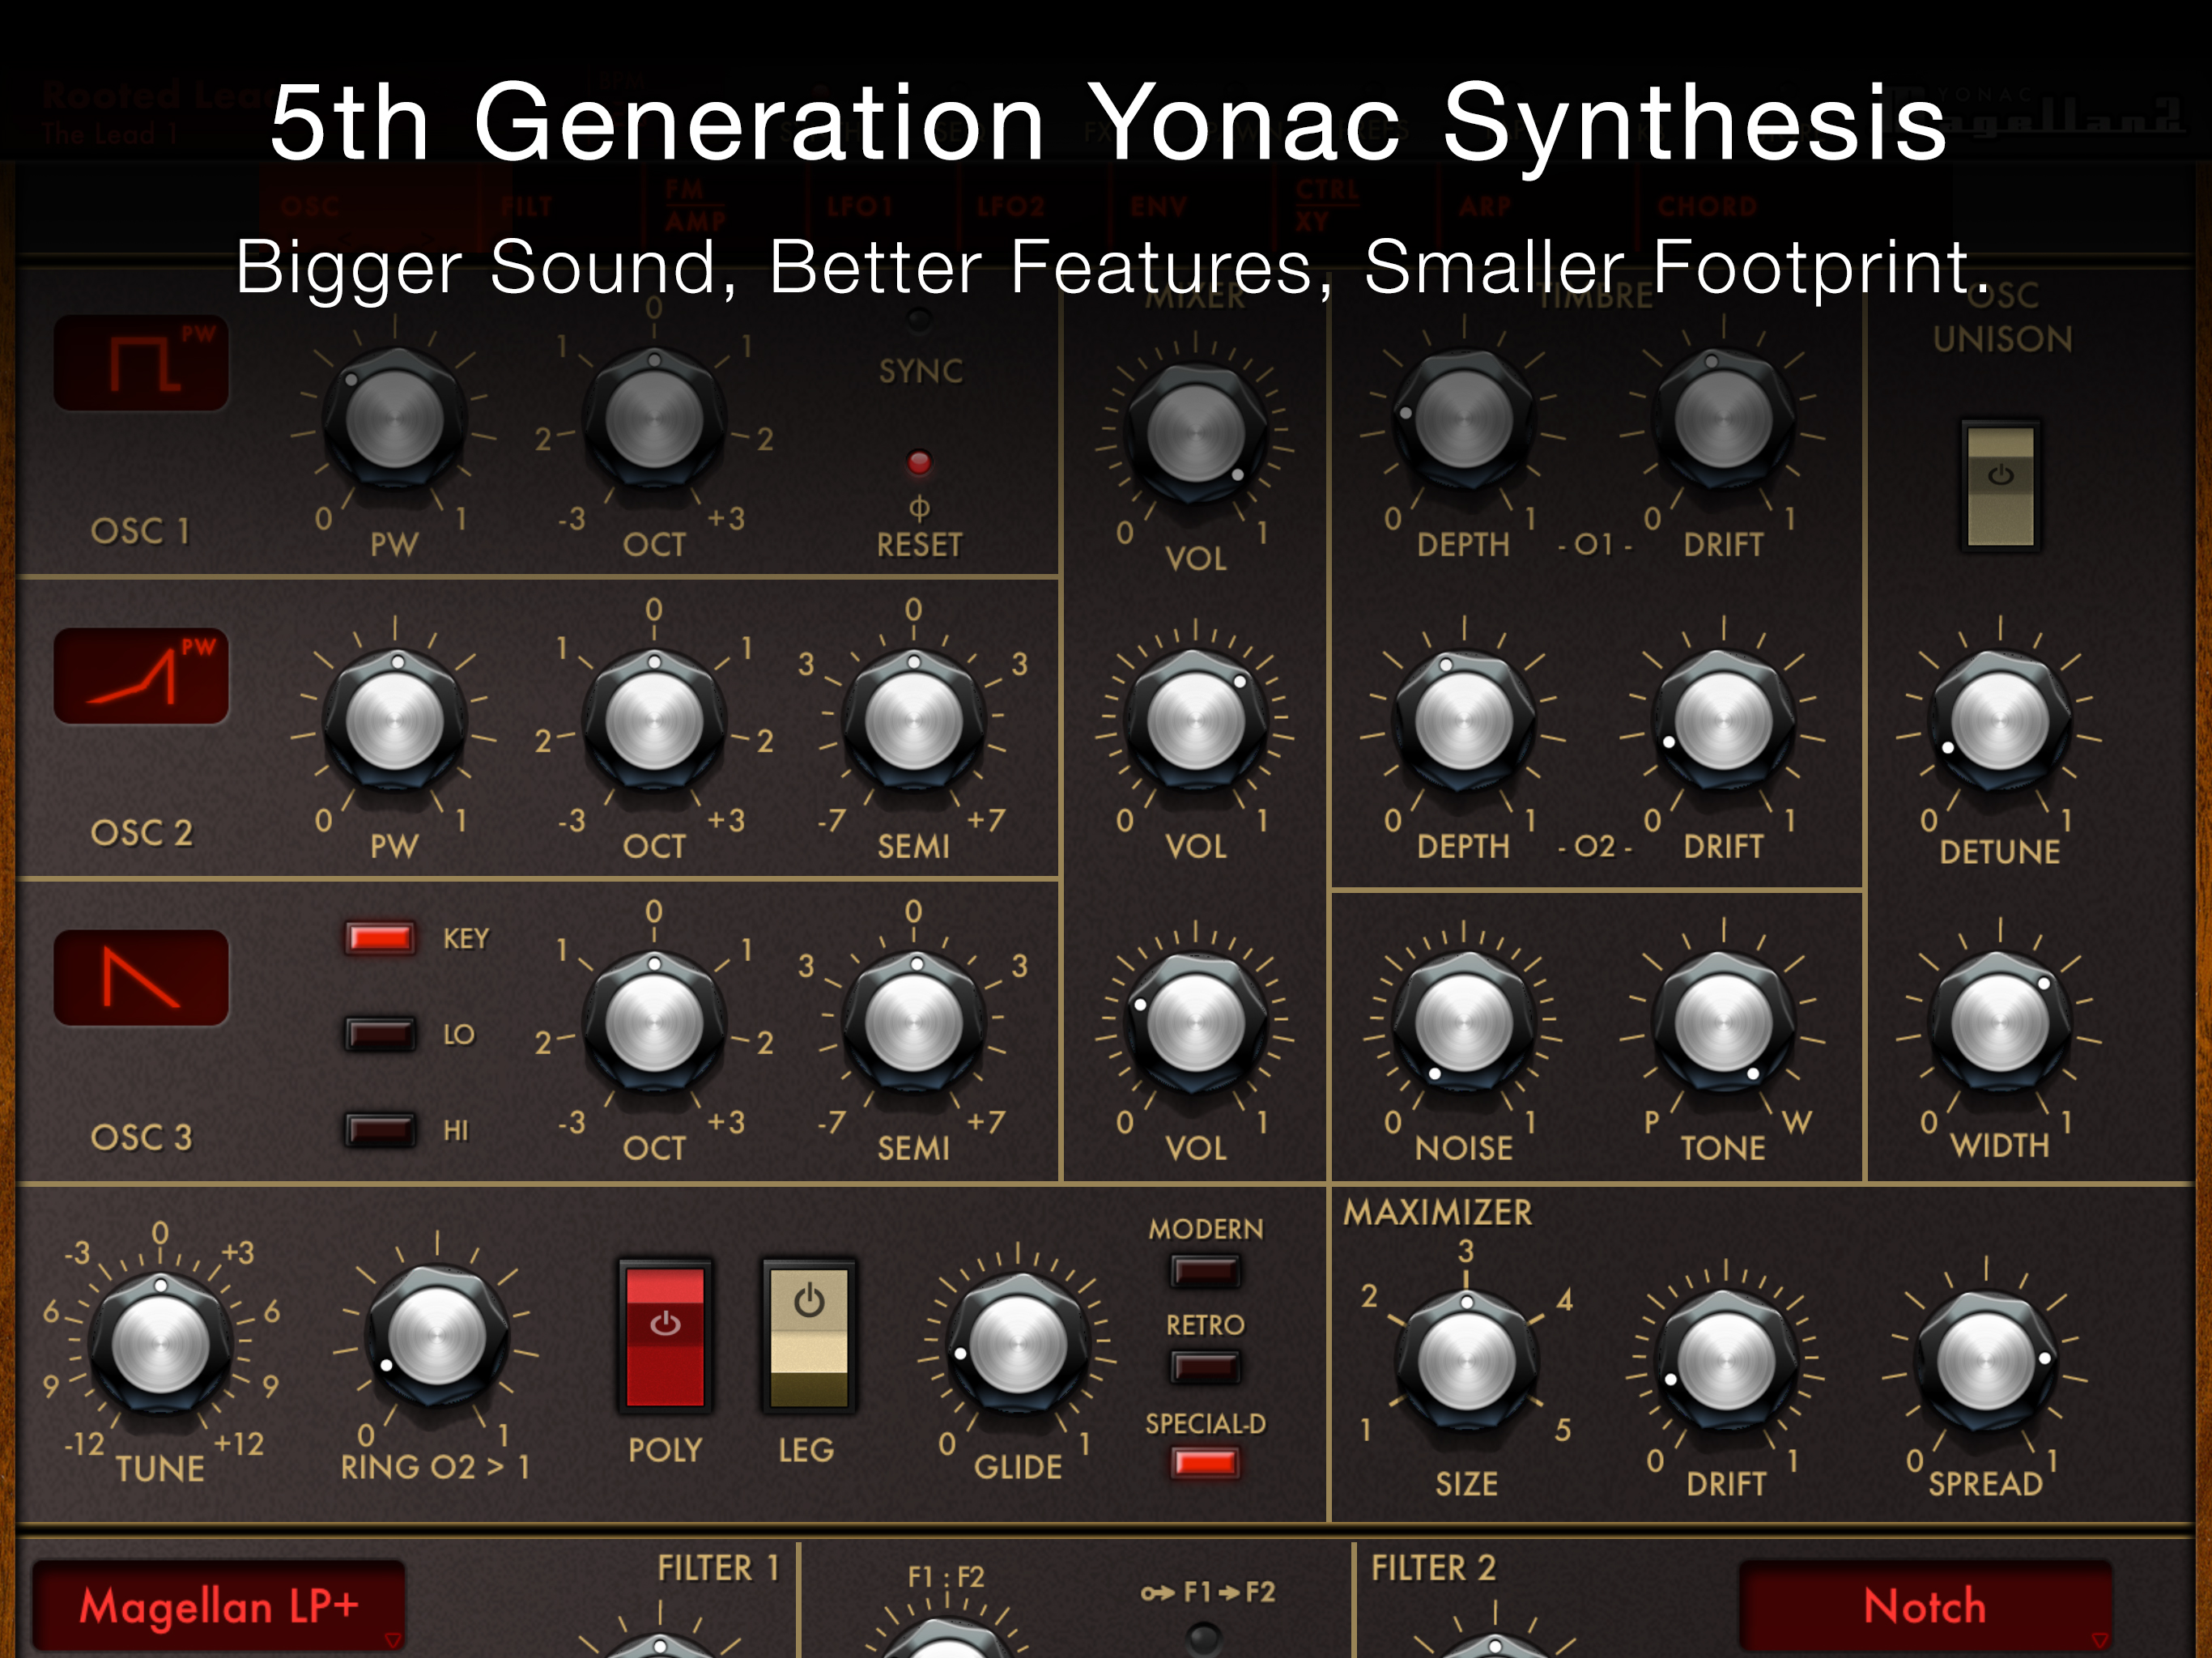Click the SPECIAL-D glide mode button
Image resolution: width=2212 pixels, height=1658 pixels.
(1205, 1463)
